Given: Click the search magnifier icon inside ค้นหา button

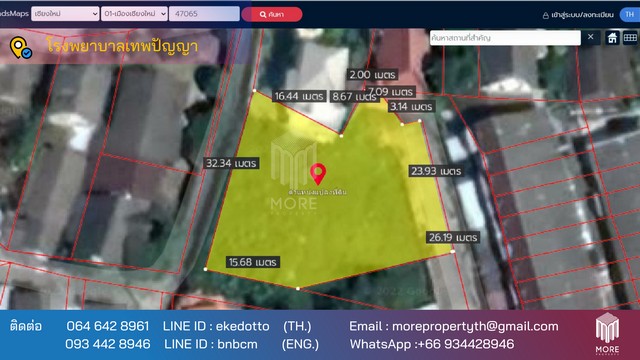Looking at the screenshot, I should [x=263, y=15].
